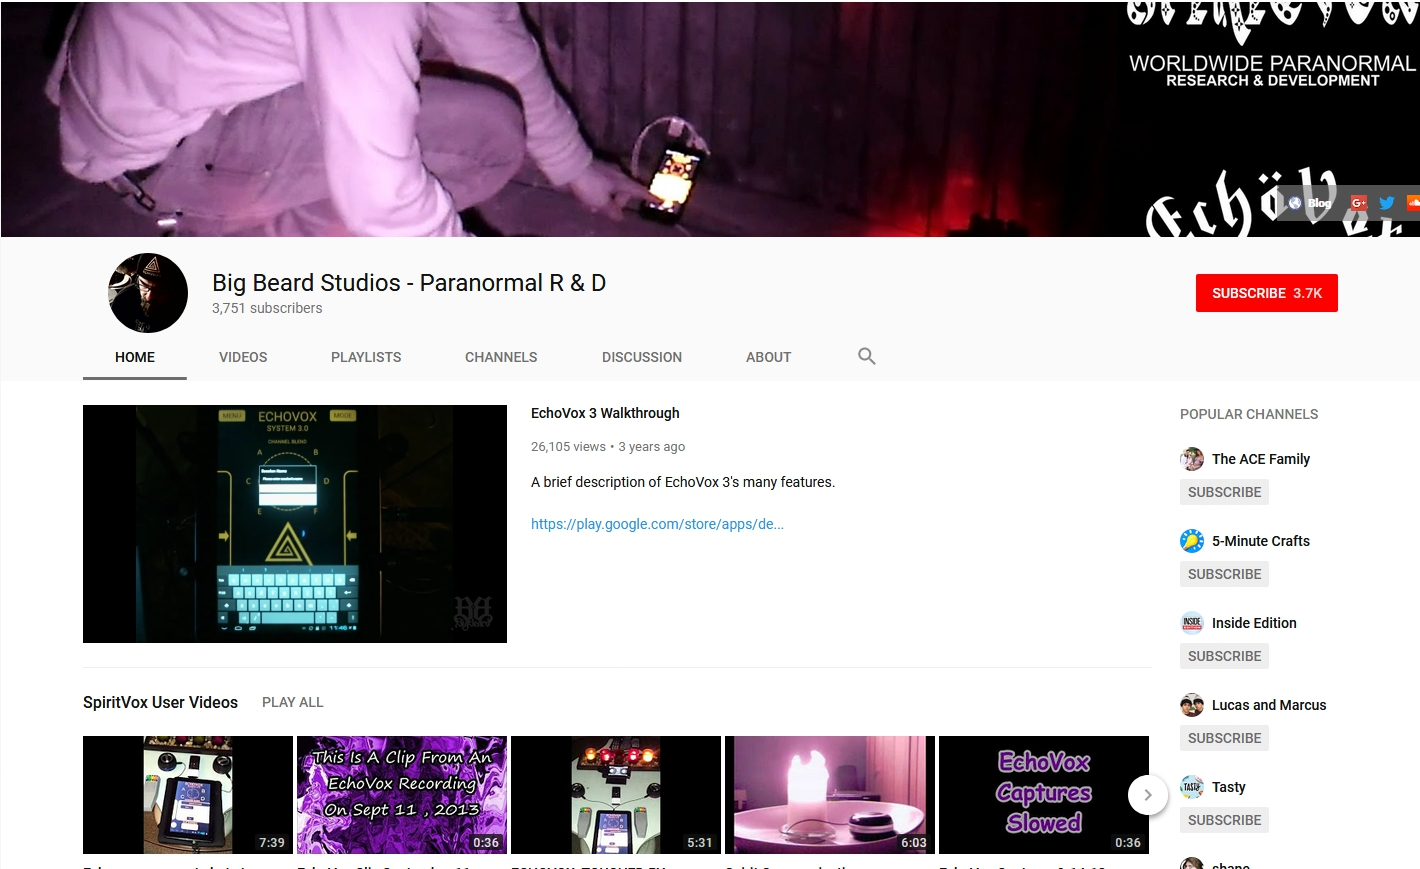
Task: Select the Channels tab
Action: tap(501, 357)
